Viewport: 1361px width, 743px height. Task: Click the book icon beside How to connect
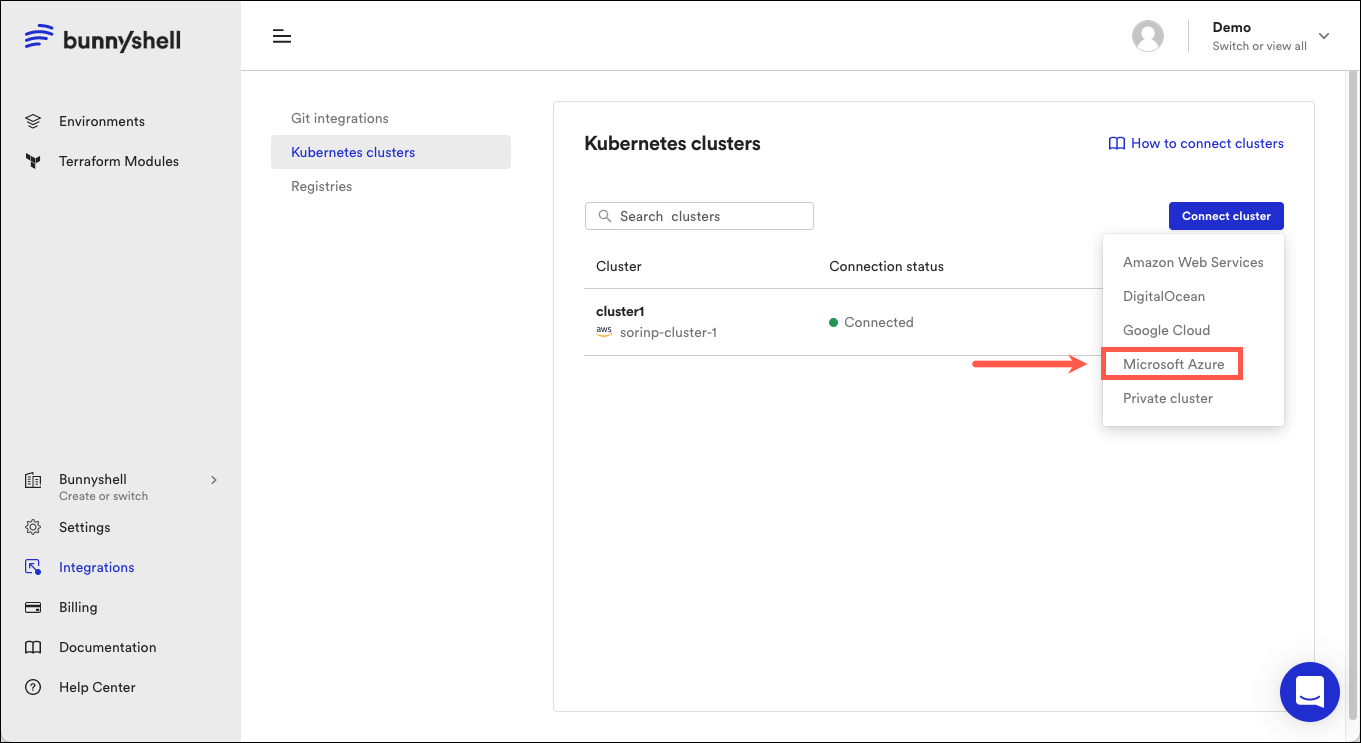click(x=1117, y=144)
